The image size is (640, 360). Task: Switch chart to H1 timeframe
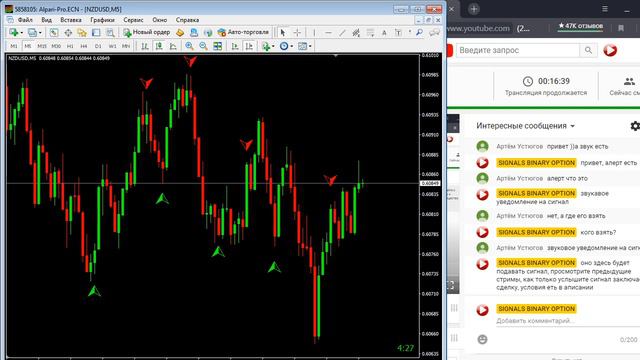coord(70,46)
